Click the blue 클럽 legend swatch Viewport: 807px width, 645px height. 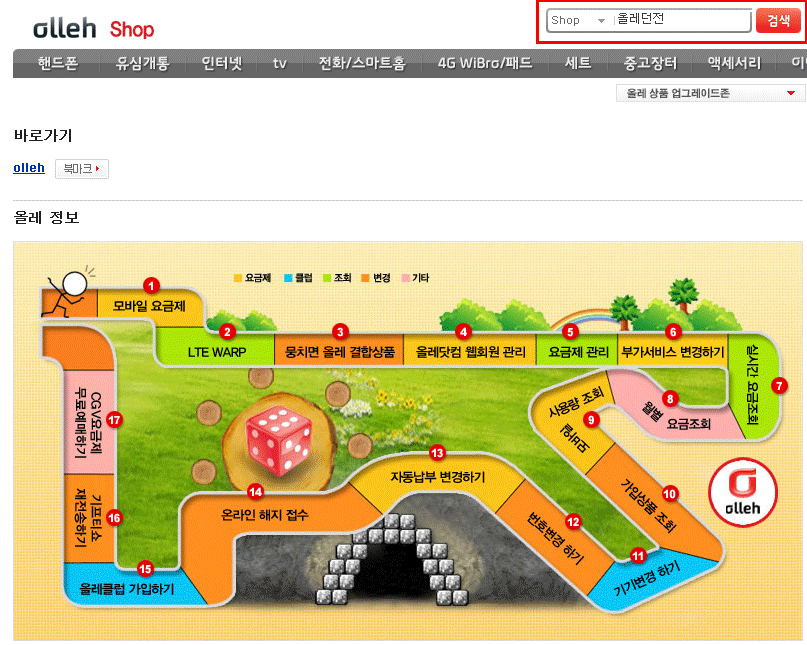point(288,278)
